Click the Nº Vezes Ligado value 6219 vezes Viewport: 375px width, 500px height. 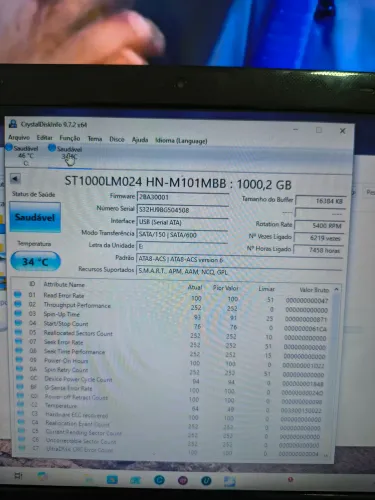tap(319, 238)
